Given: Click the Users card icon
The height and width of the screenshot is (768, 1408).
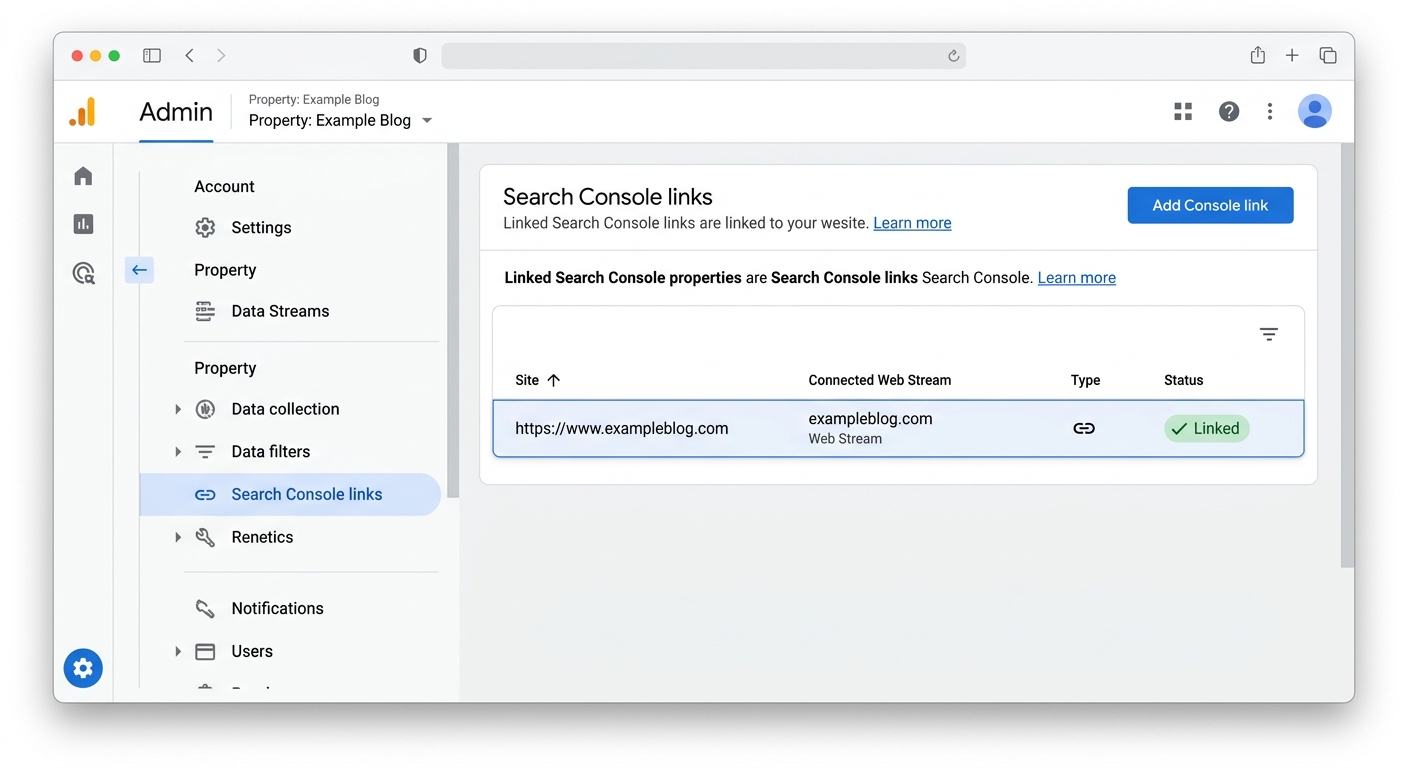Looking at the screenshot, I should pos(205,651).
